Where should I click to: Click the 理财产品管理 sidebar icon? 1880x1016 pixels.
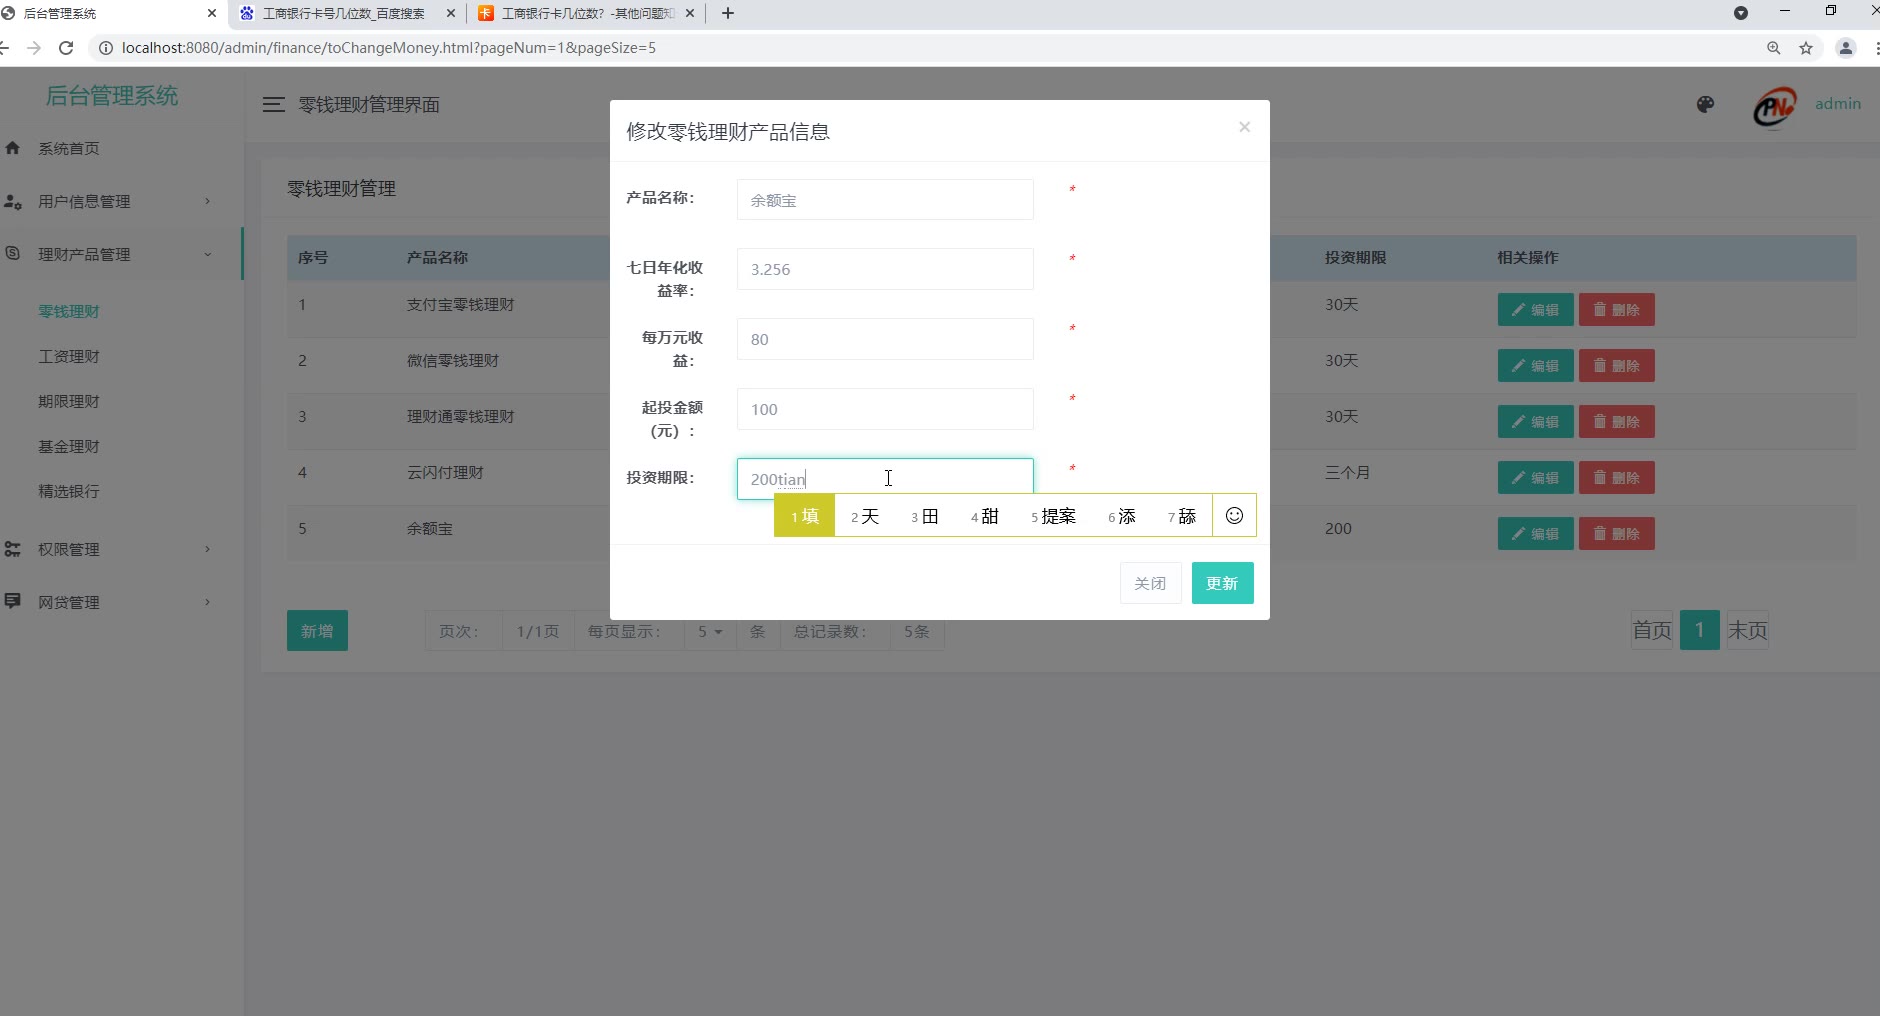tap(13, 254)
